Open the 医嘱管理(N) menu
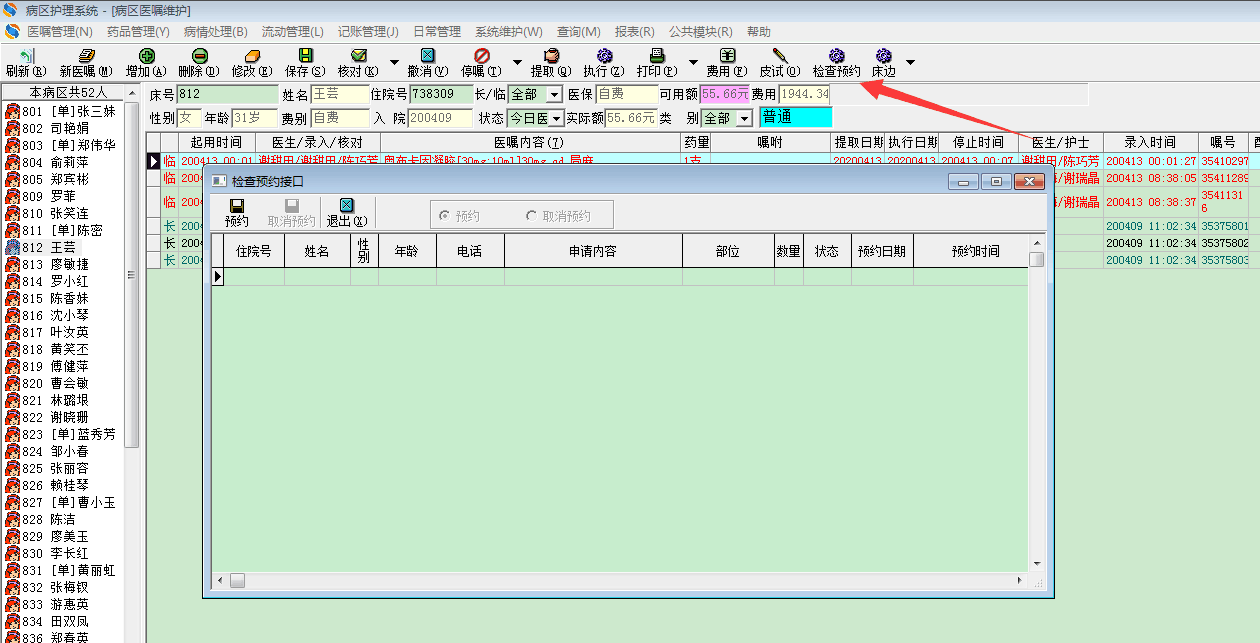 [x=59, y=32]
